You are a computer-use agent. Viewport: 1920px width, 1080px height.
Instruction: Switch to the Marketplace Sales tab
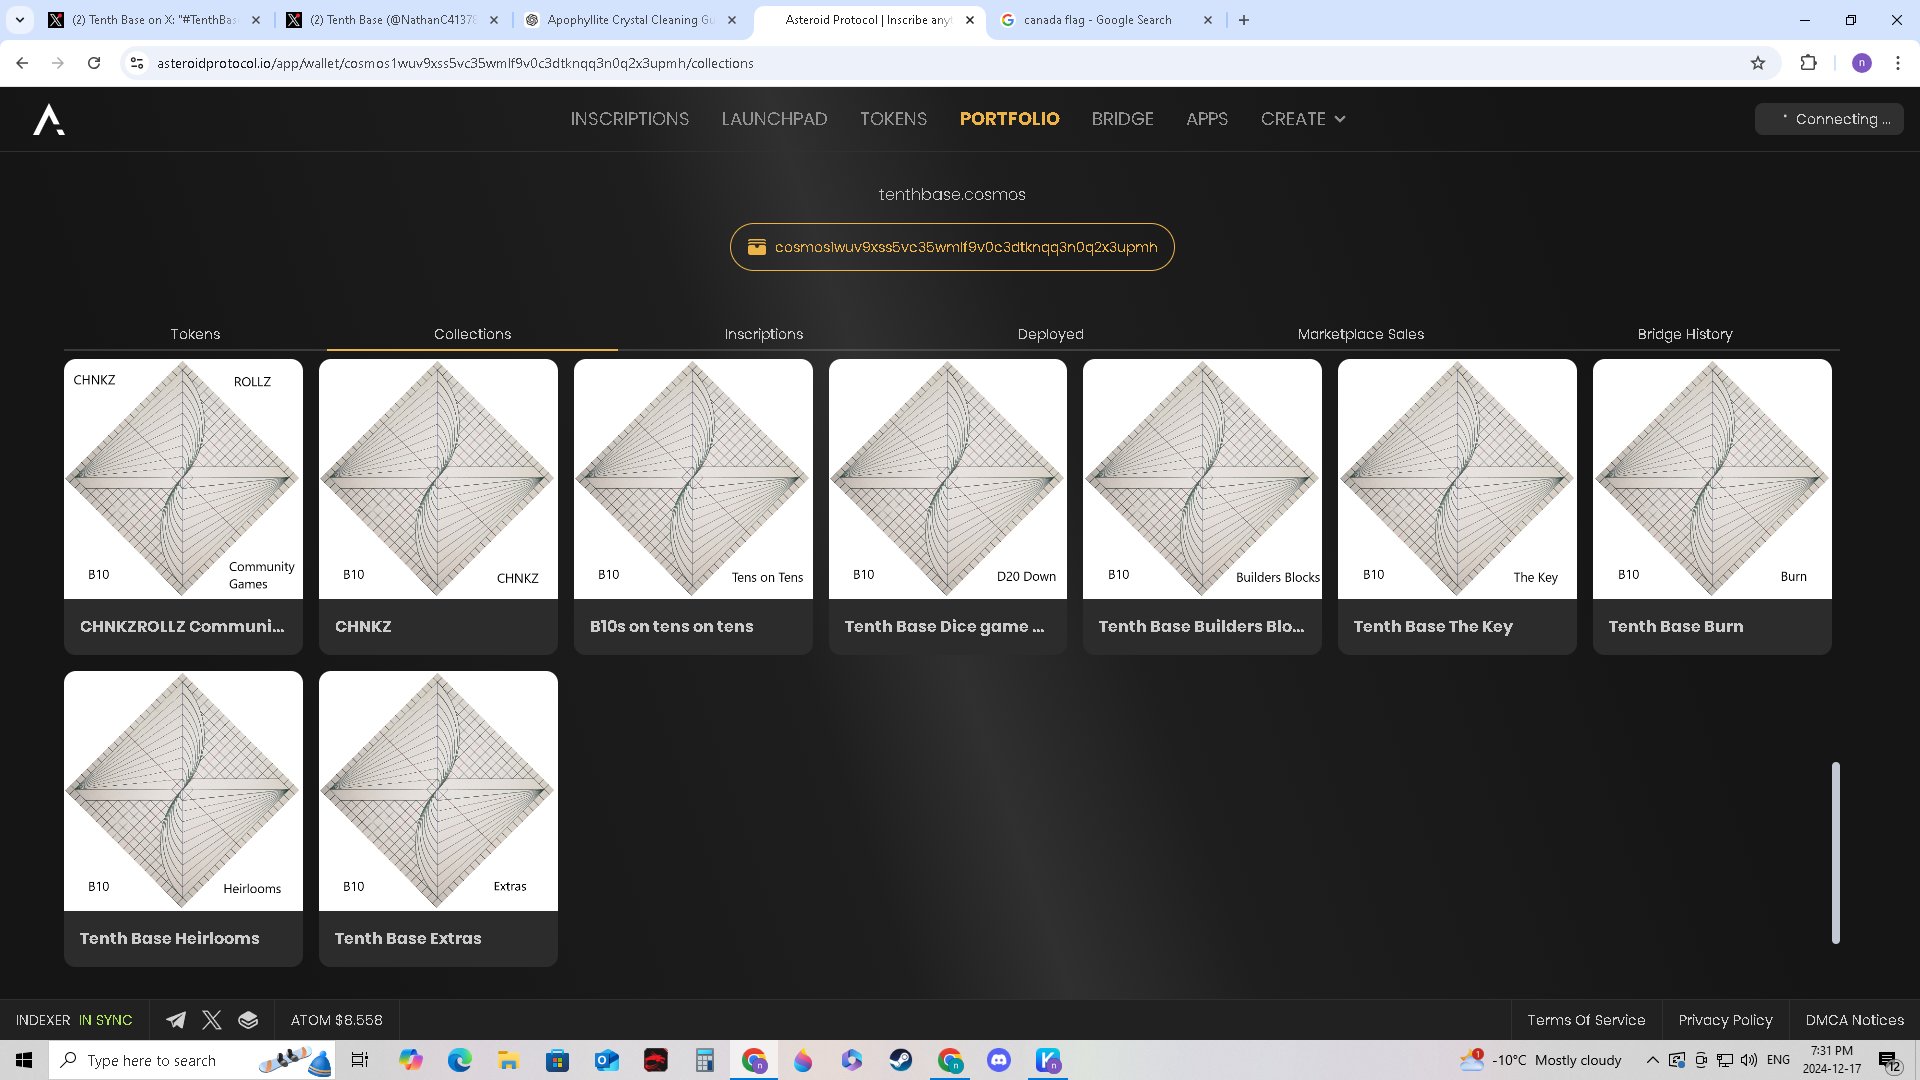(x=1360, y=334)
